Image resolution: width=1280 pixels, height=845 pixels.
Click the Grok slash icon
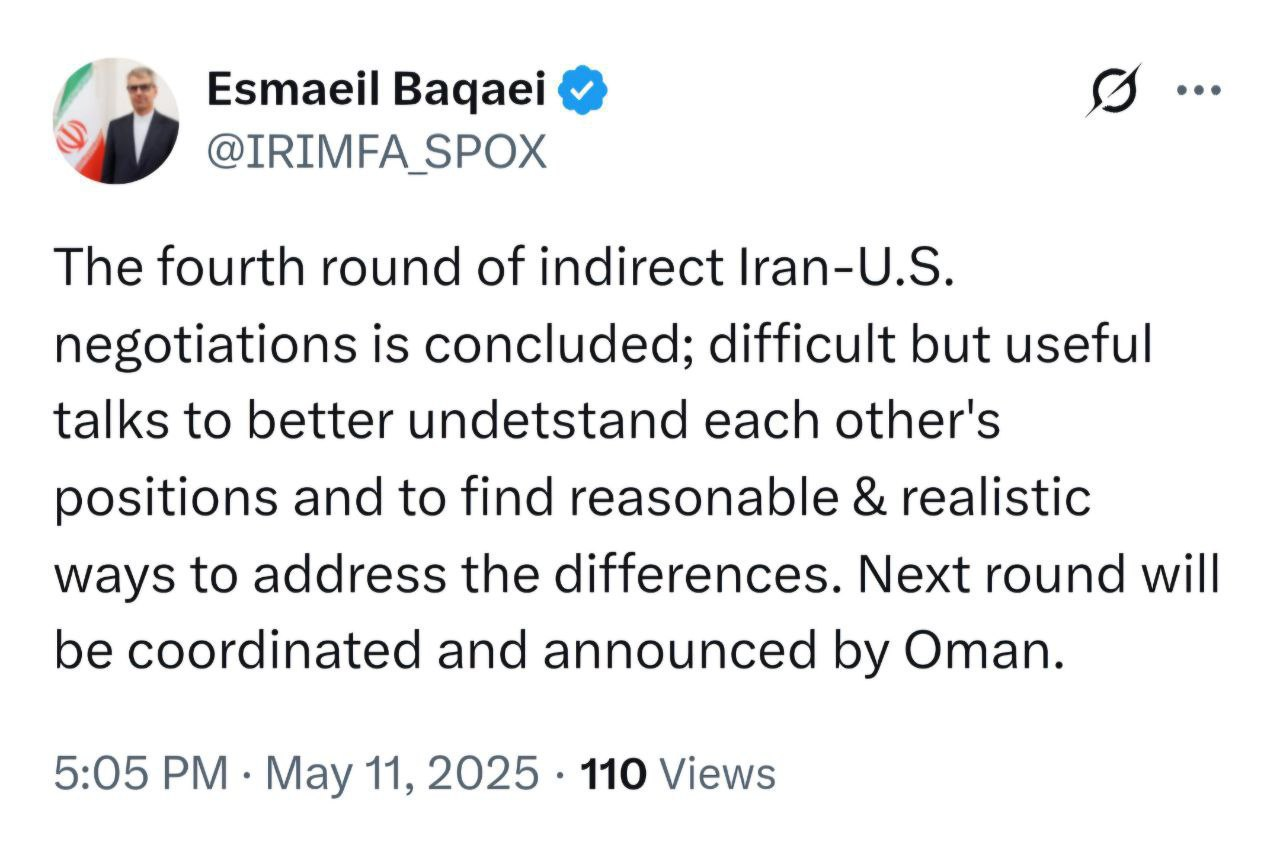coord(1114,91)
